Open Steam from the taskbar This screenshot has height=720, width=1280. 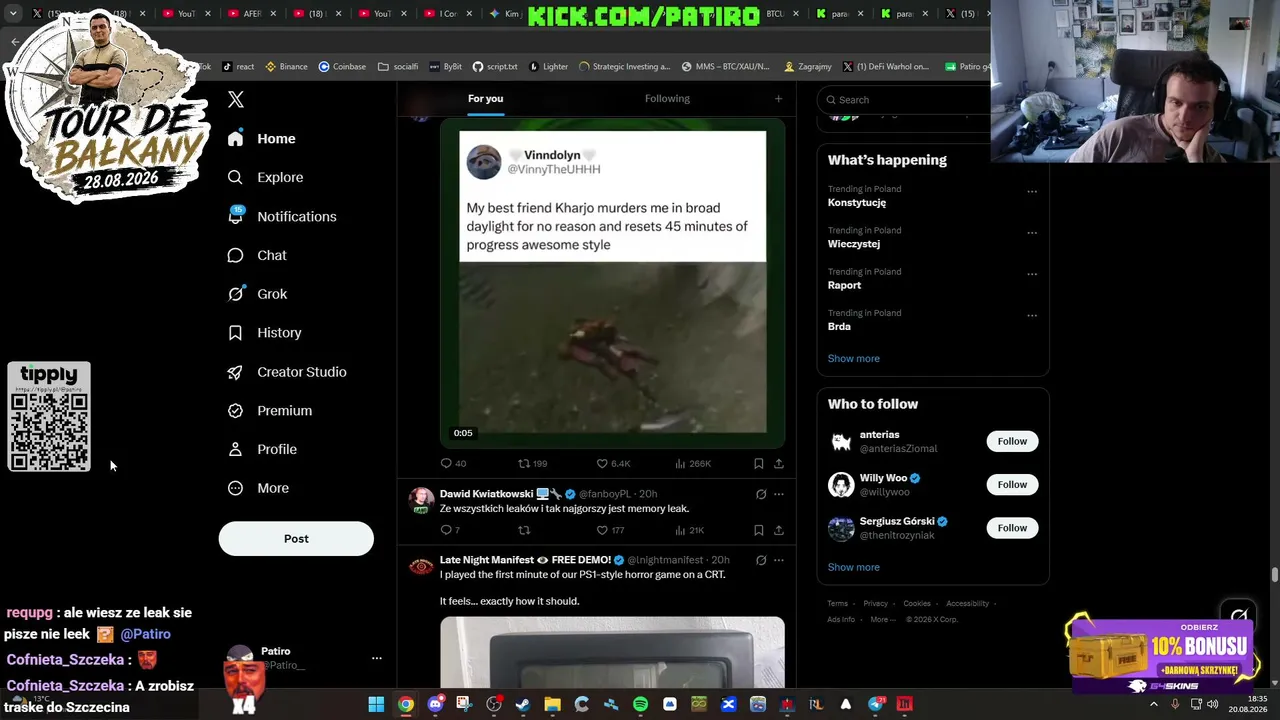click(x=523, y=704)
